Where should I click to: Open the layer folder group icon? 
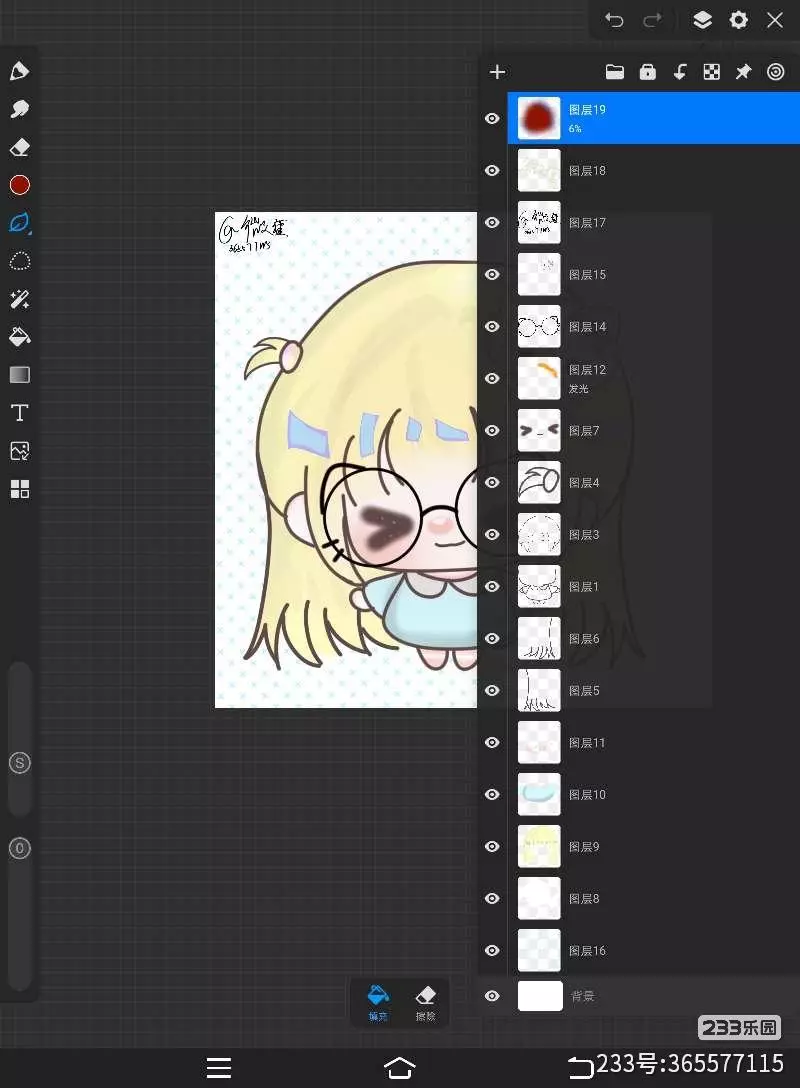615,72
